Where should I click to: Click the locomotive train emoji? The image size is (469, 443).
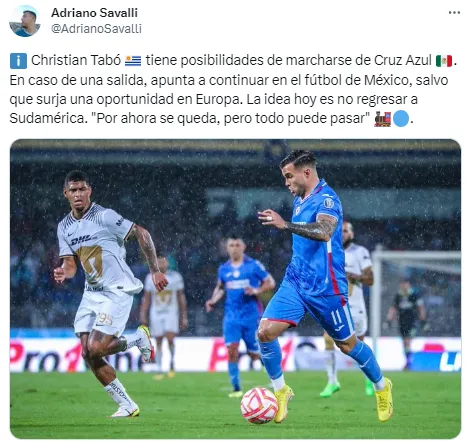click(x=382, y=119)
